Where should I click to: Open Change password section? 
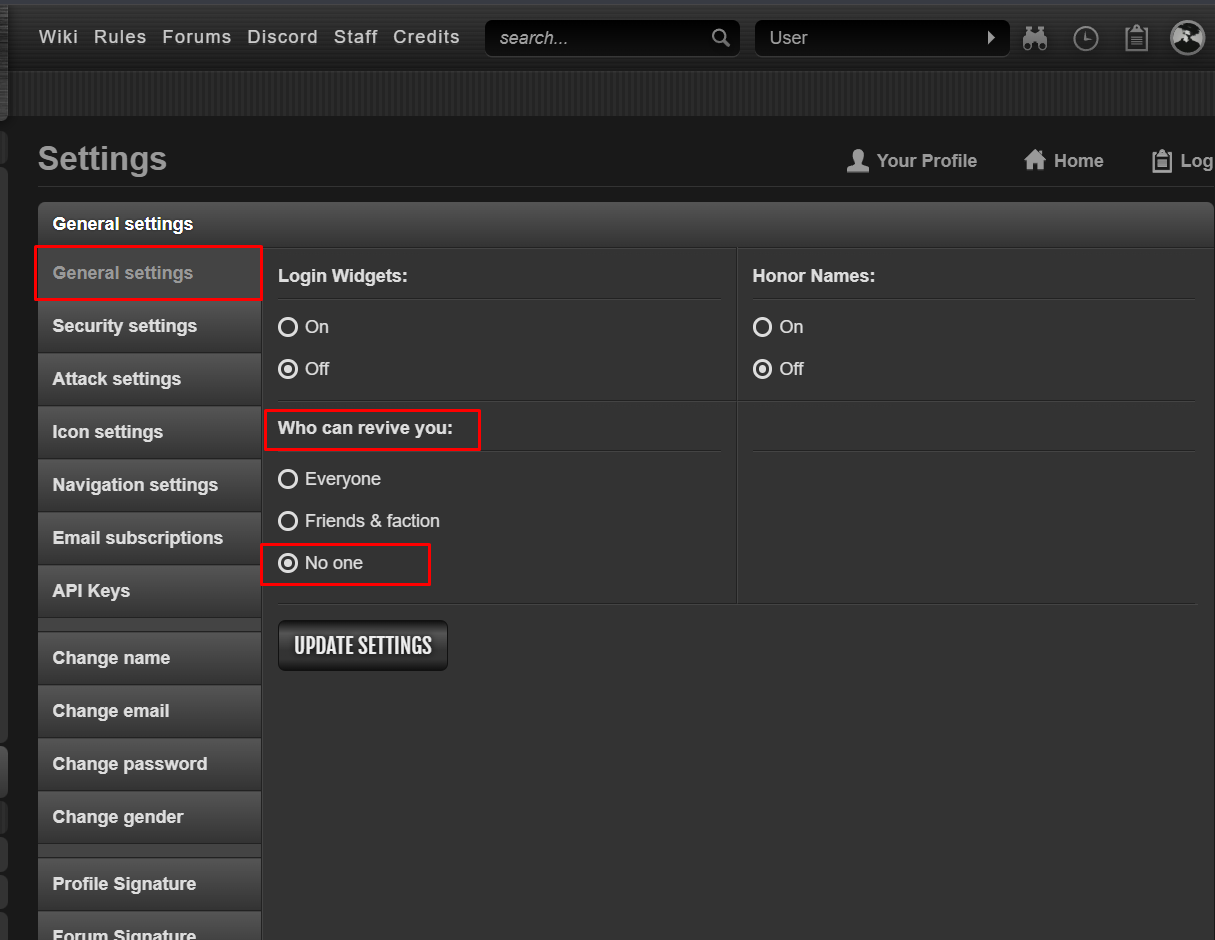coord(149,764)
